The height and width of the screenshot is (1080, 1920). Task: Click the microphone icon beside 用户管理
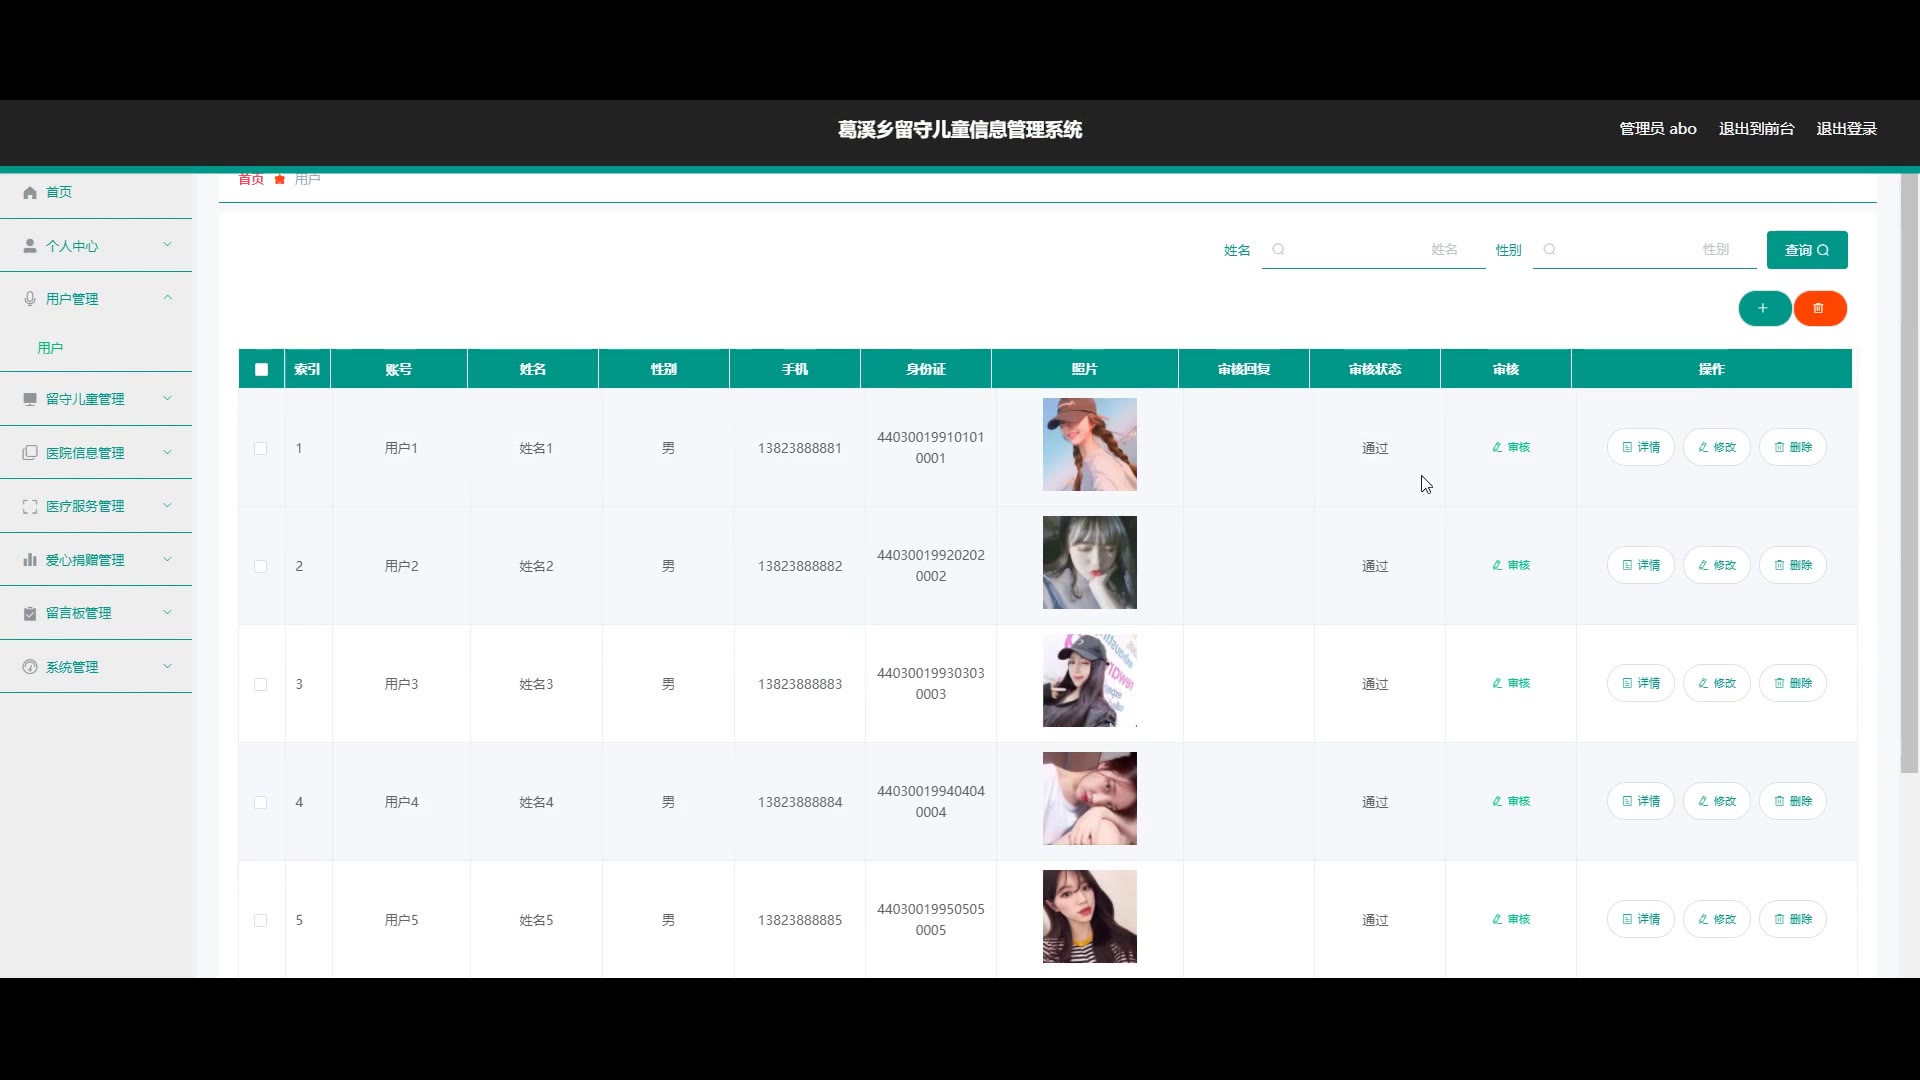tap(30, 299)
